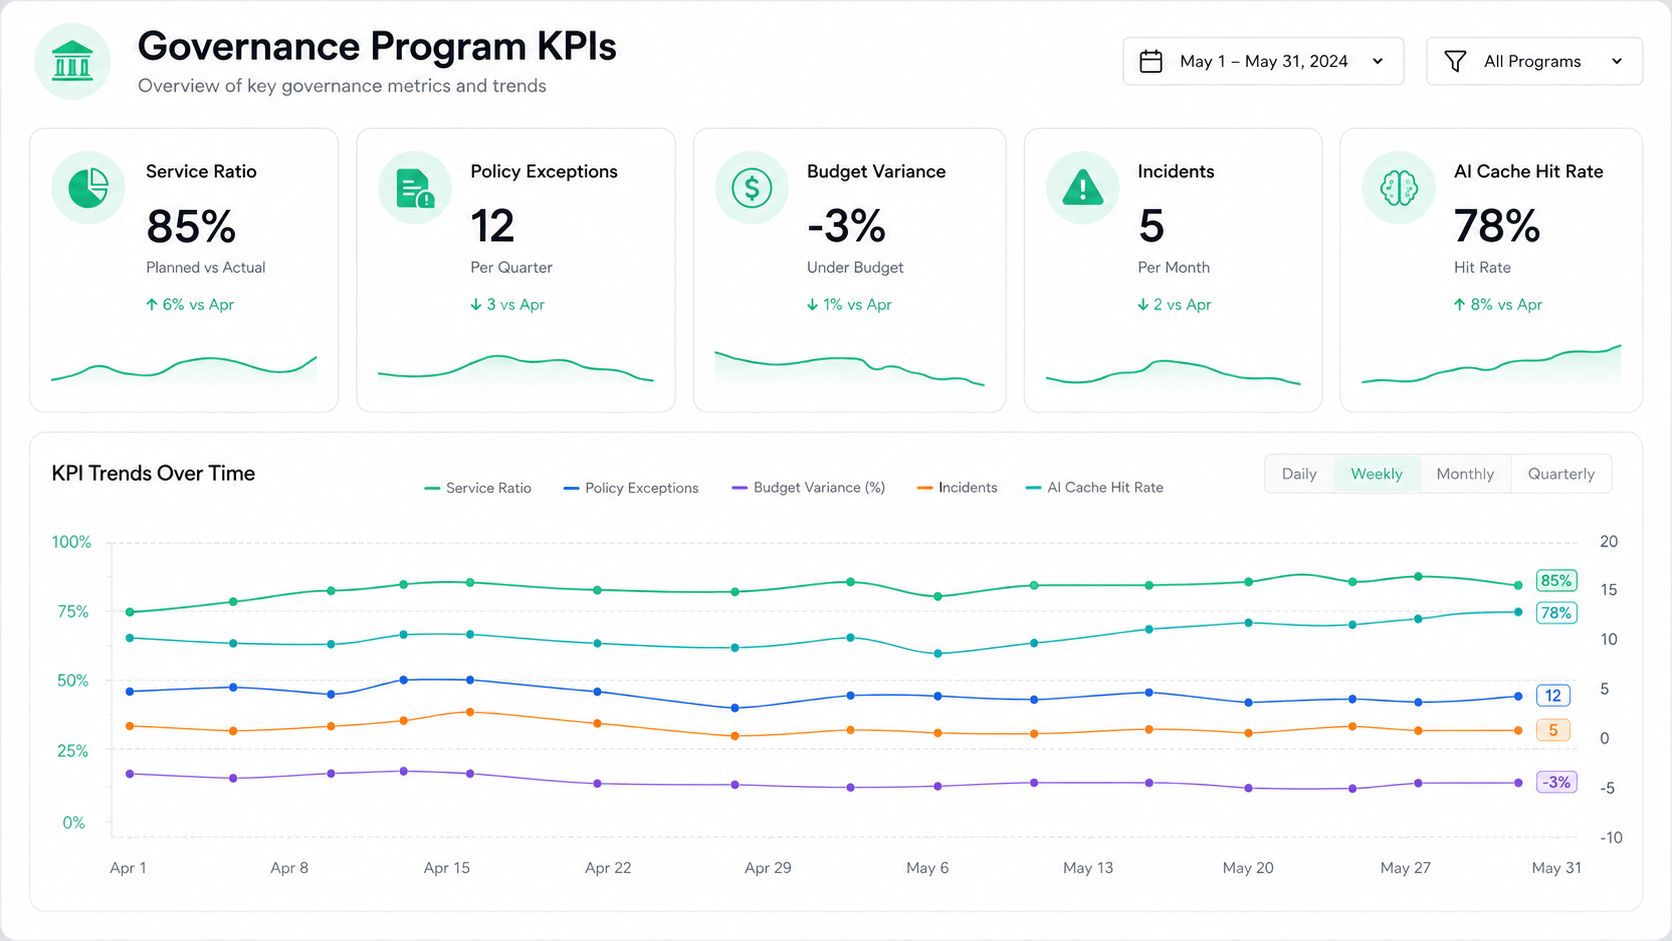
Task: Click the AI Cache brain icon
Action: coord(1399,187)
